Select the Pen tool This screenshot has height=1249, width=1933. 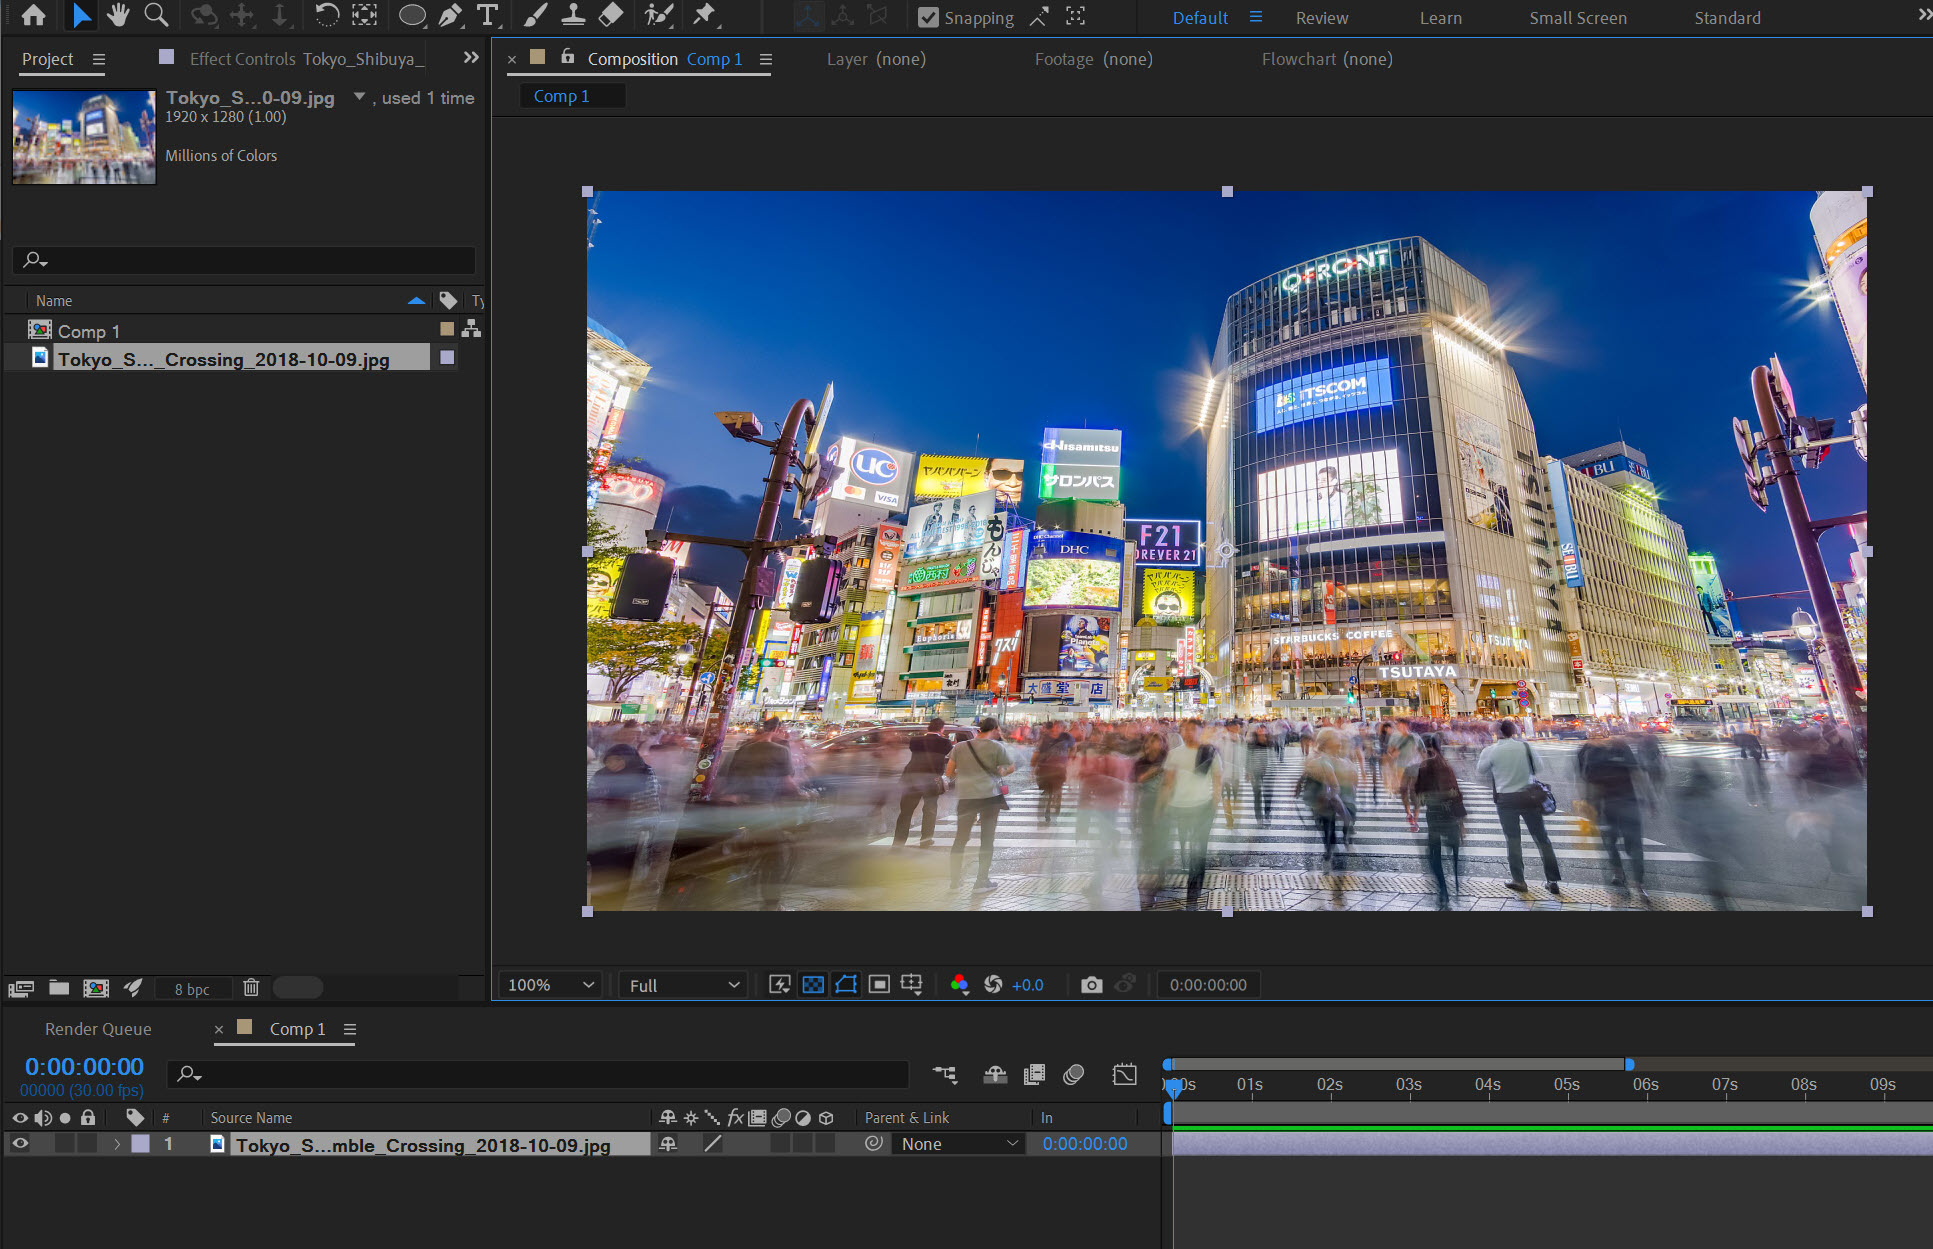[x=451, y=15]
